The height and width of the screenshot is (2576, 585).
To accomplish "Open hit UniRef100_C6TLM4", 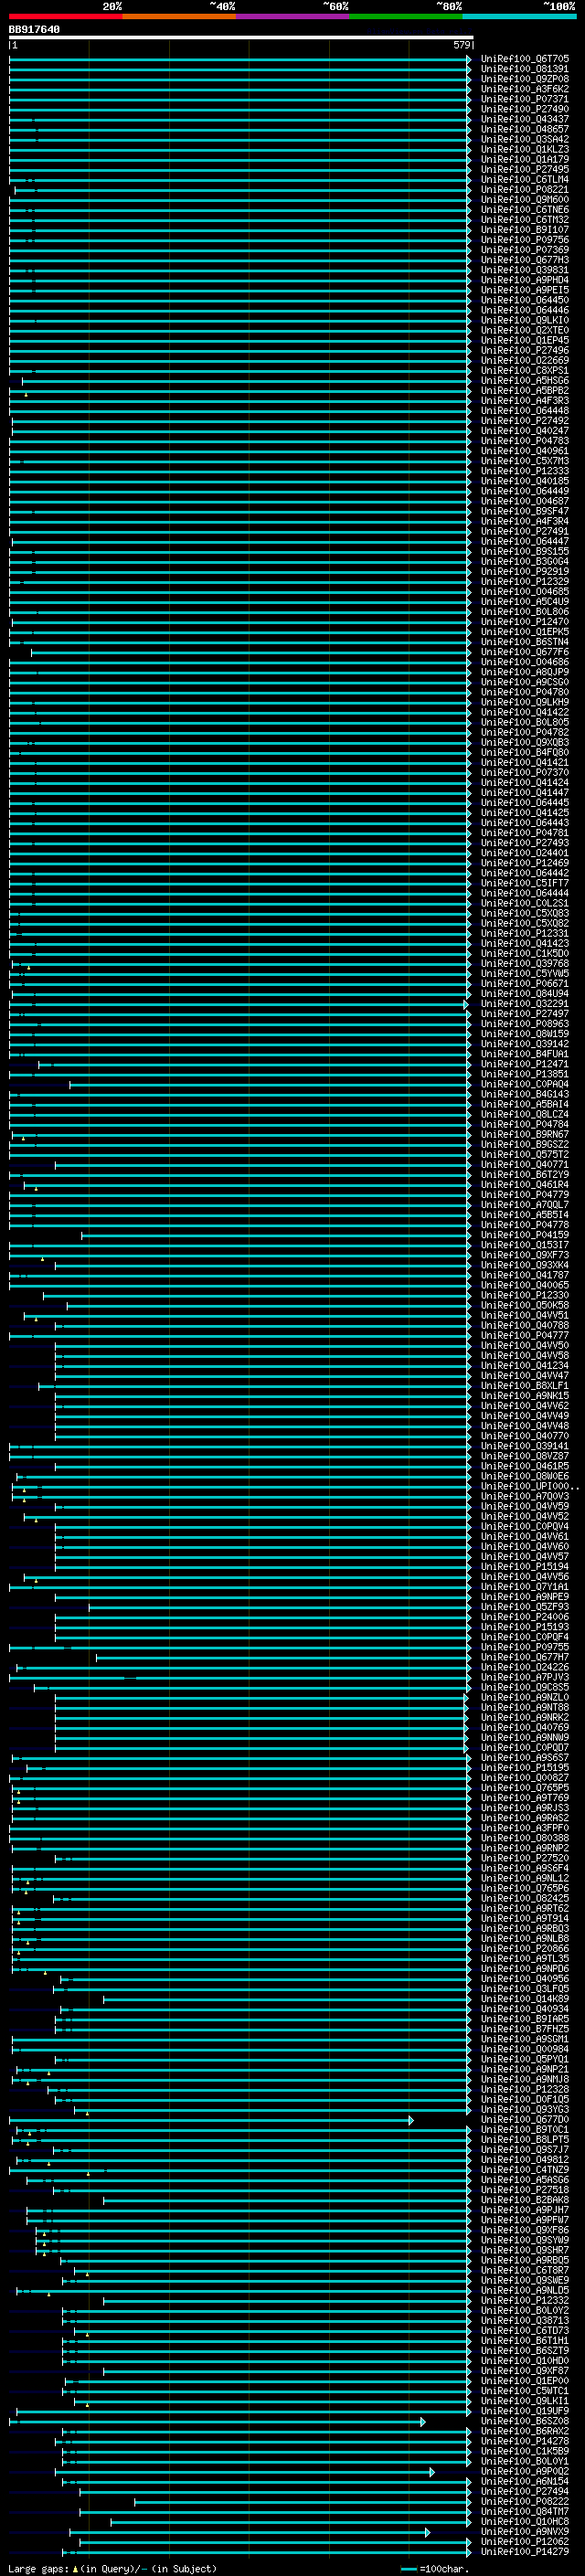I will pyautogui.click(x=524, y=180).
